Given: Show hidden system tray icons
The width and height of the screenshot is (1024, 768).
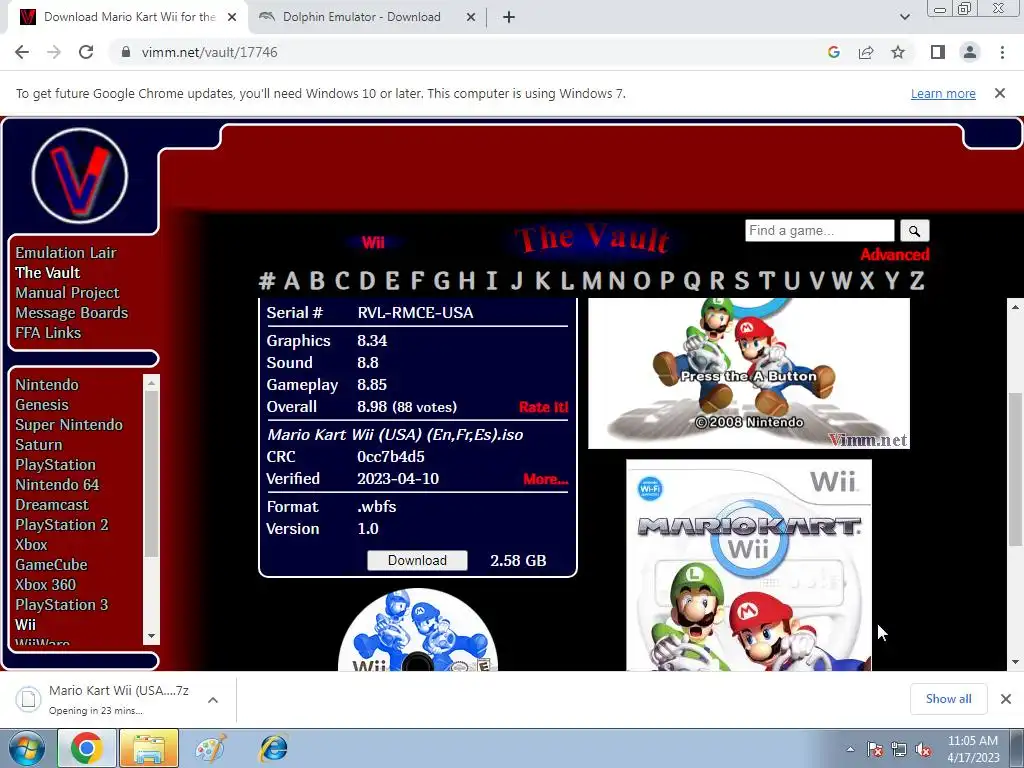Looking at the screenshot, I should click(x=850, y=749).
